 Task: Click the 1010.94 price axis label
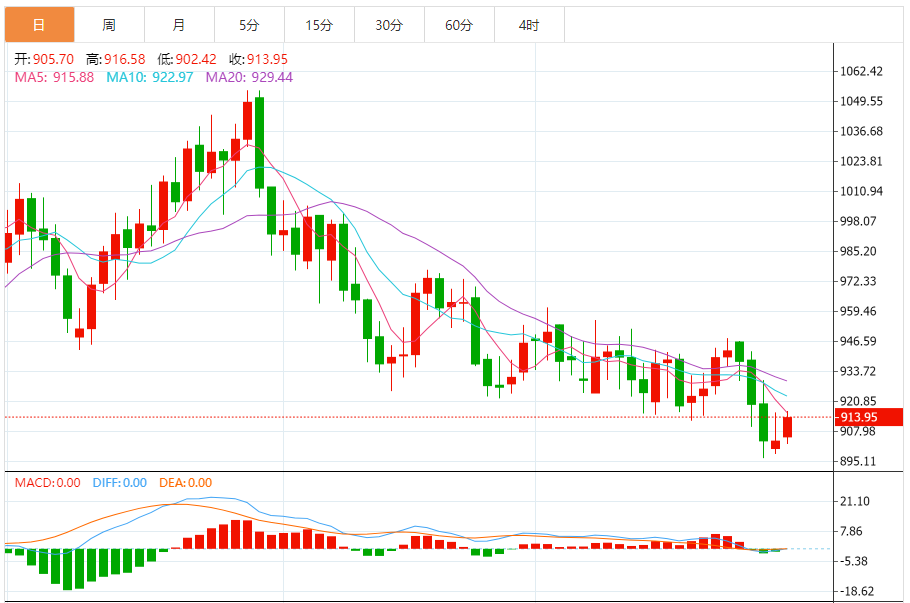pos(861,192)
